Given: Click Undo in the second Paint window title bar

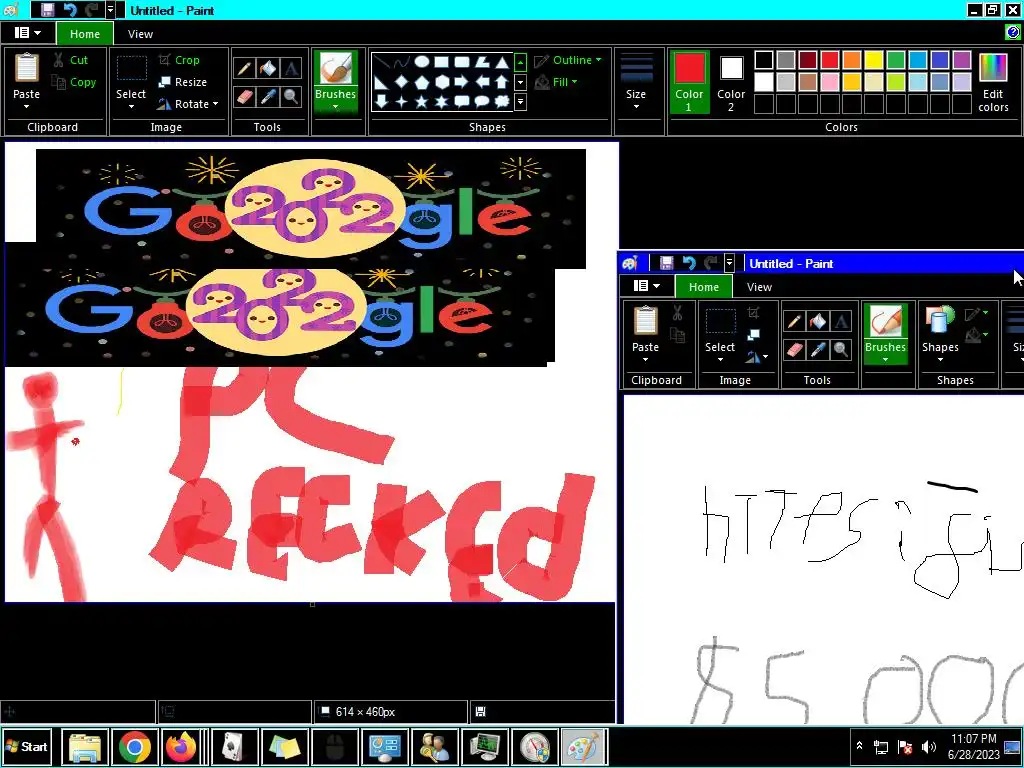Looking at the screenshot, I should coord(688,263).
